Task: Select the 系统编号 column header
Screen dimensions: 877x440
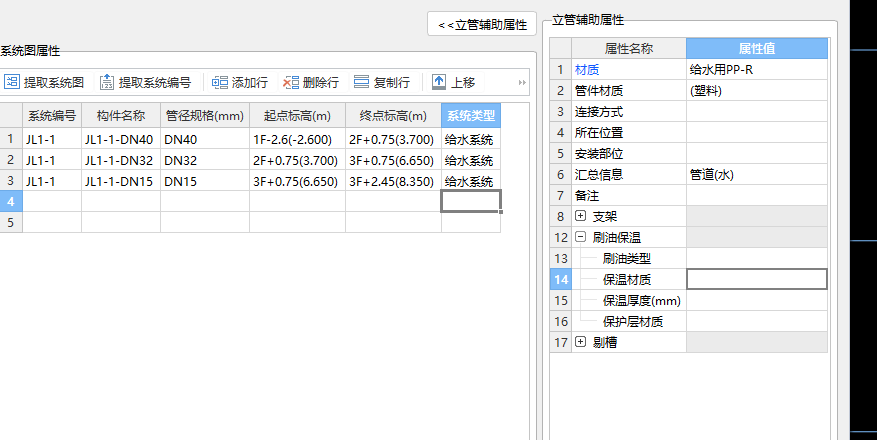Action: coord(52,116)
